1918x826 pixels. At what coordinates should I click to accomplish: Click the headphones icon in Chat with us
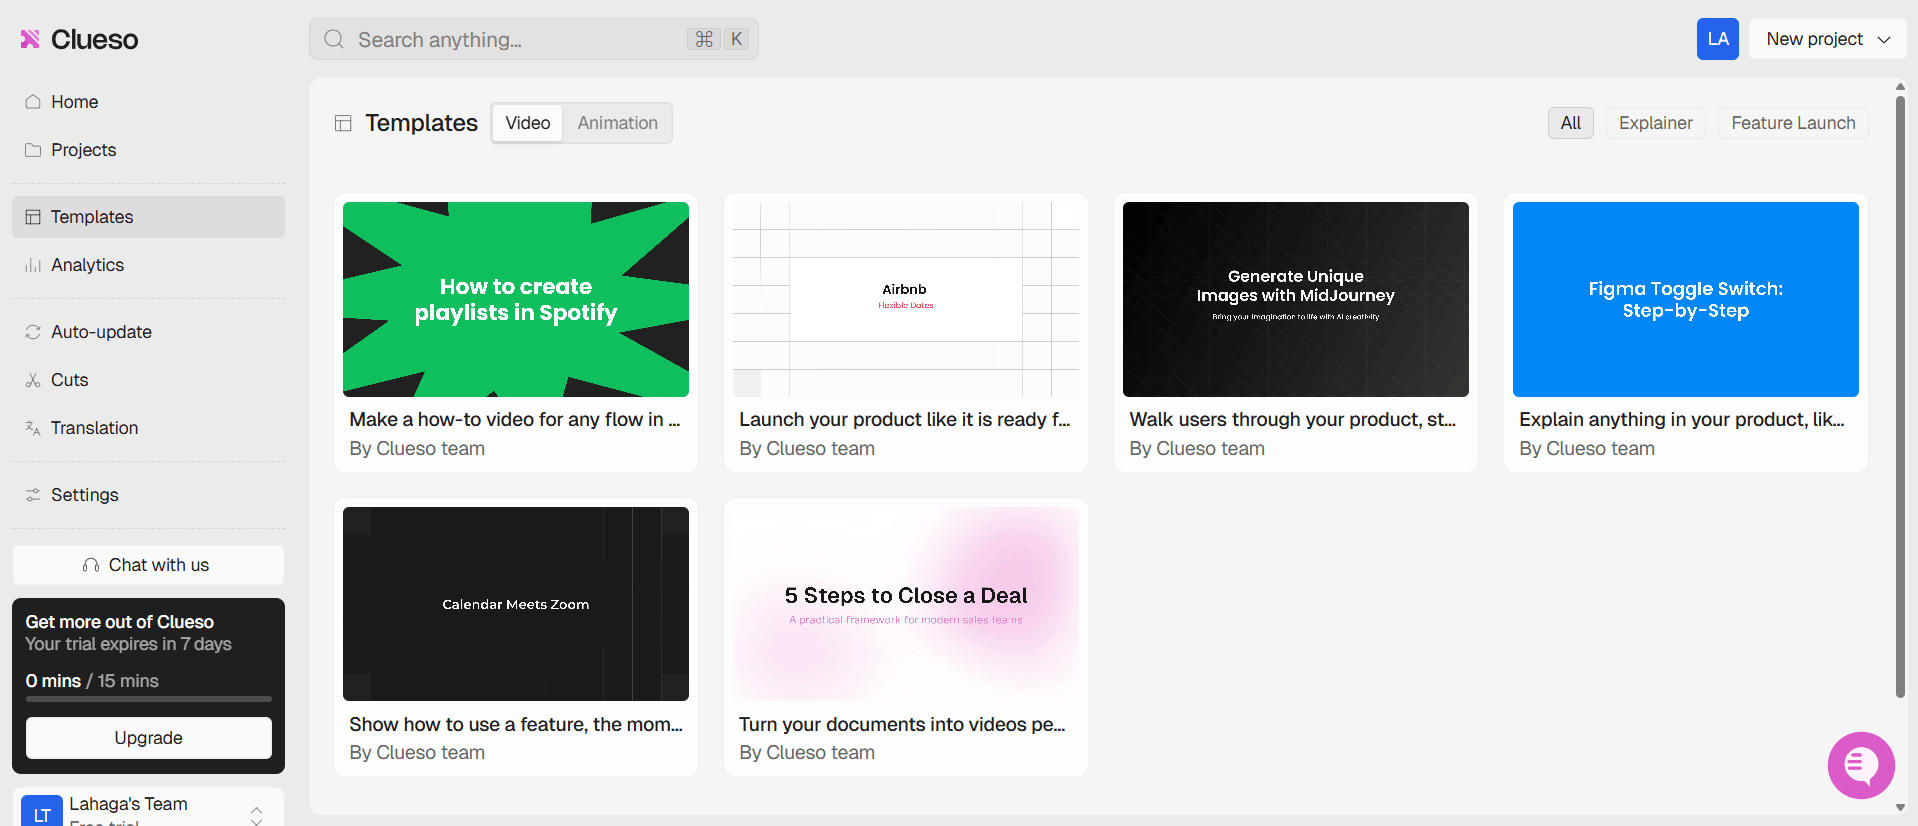pyautogui.click(x=91, y=565)
